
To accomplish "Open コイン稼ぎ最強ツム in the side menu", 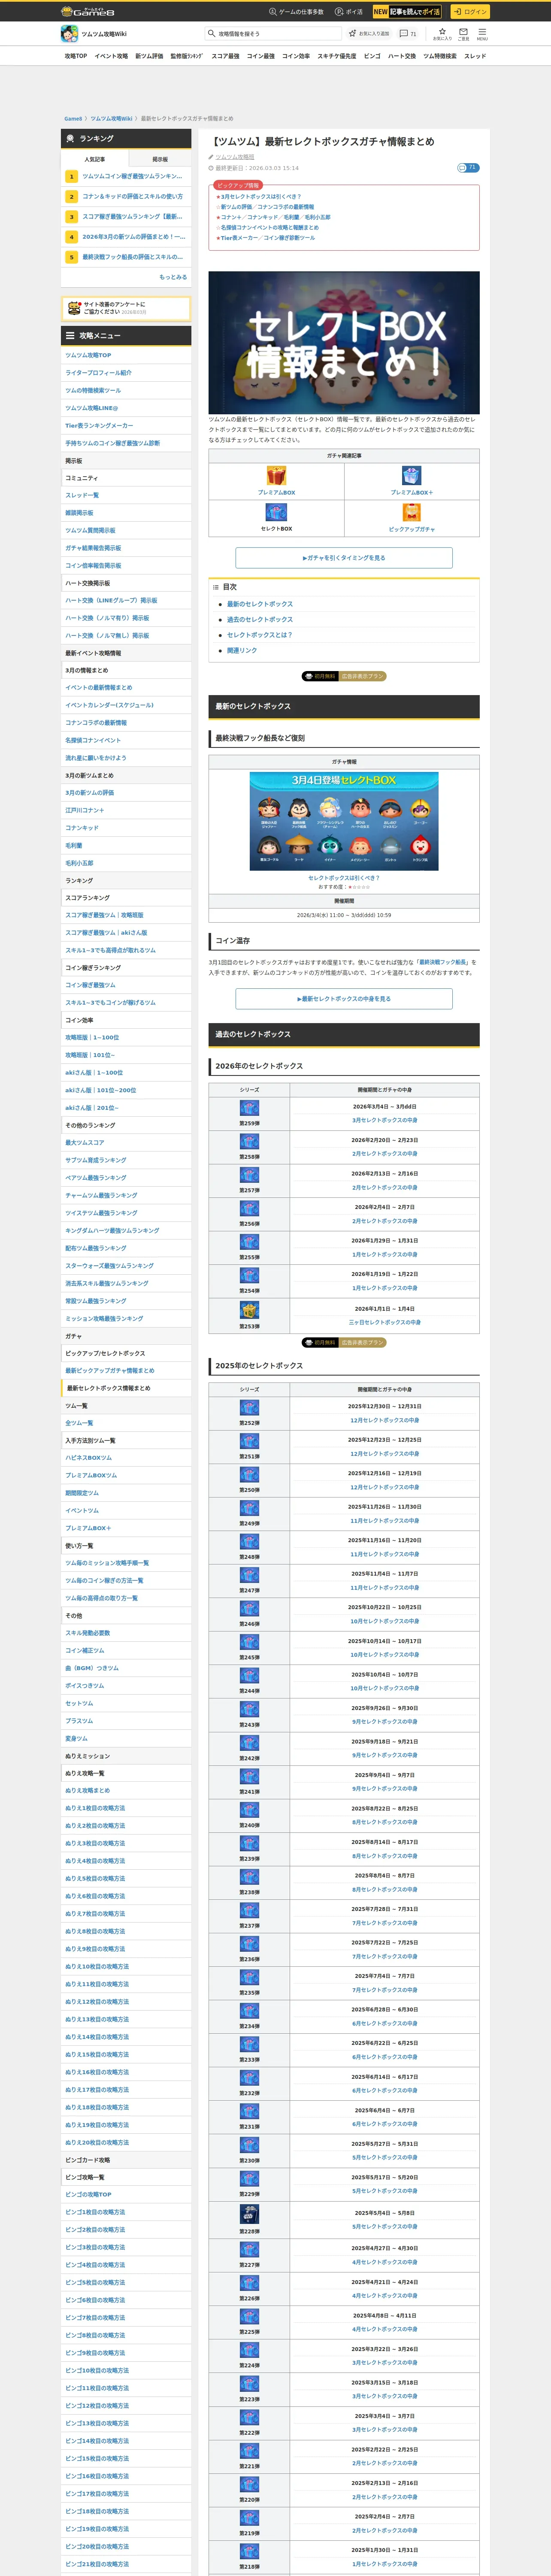I will coord(126,985).
